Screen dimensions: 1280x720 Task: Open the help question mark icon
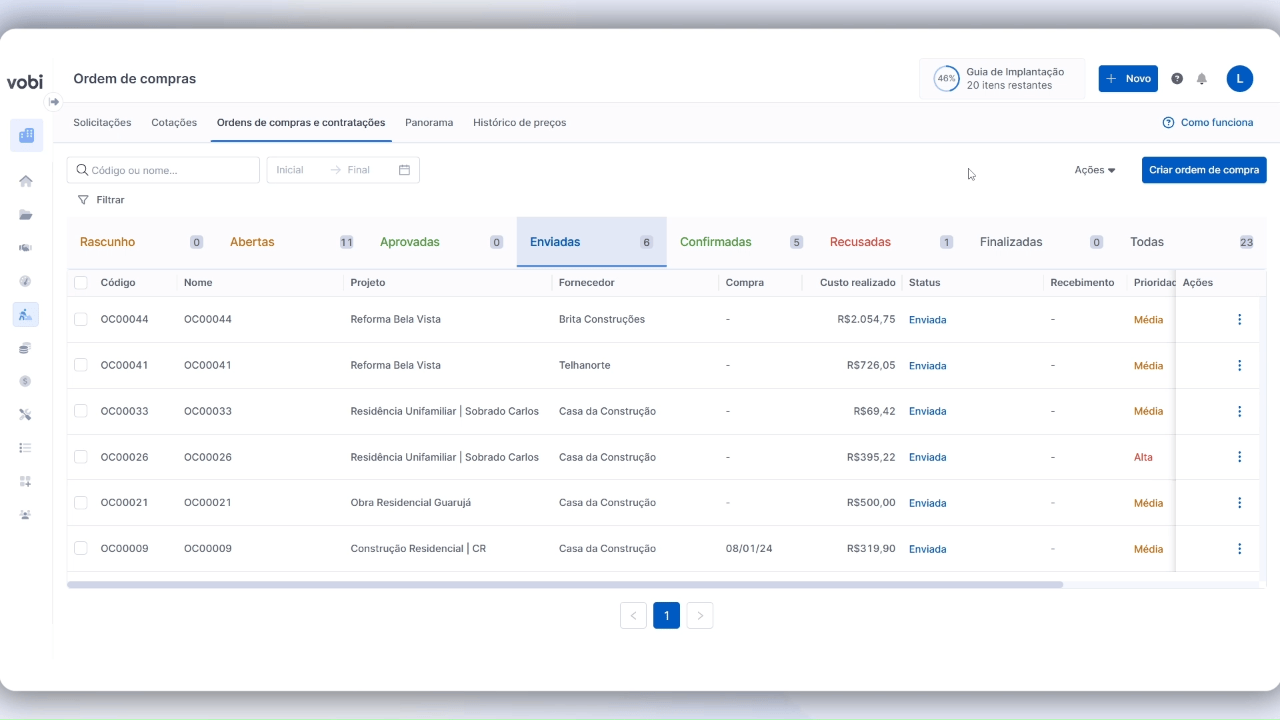1177,79
